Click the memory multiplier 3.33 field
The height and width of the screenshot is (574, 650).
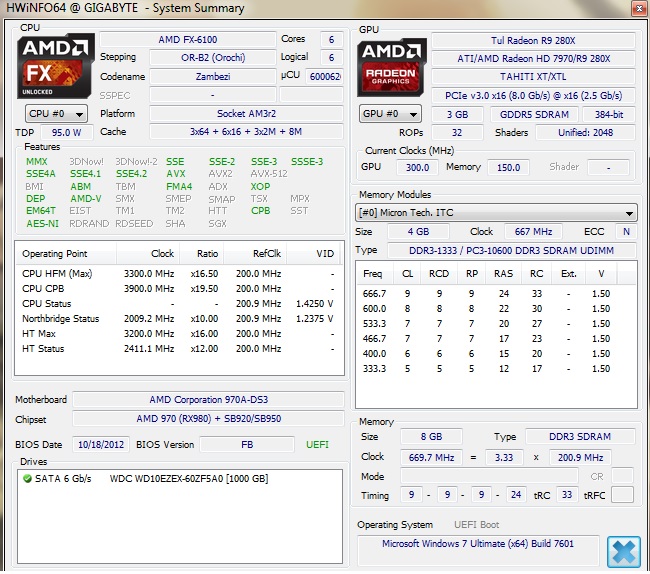[x=504, y=458]
